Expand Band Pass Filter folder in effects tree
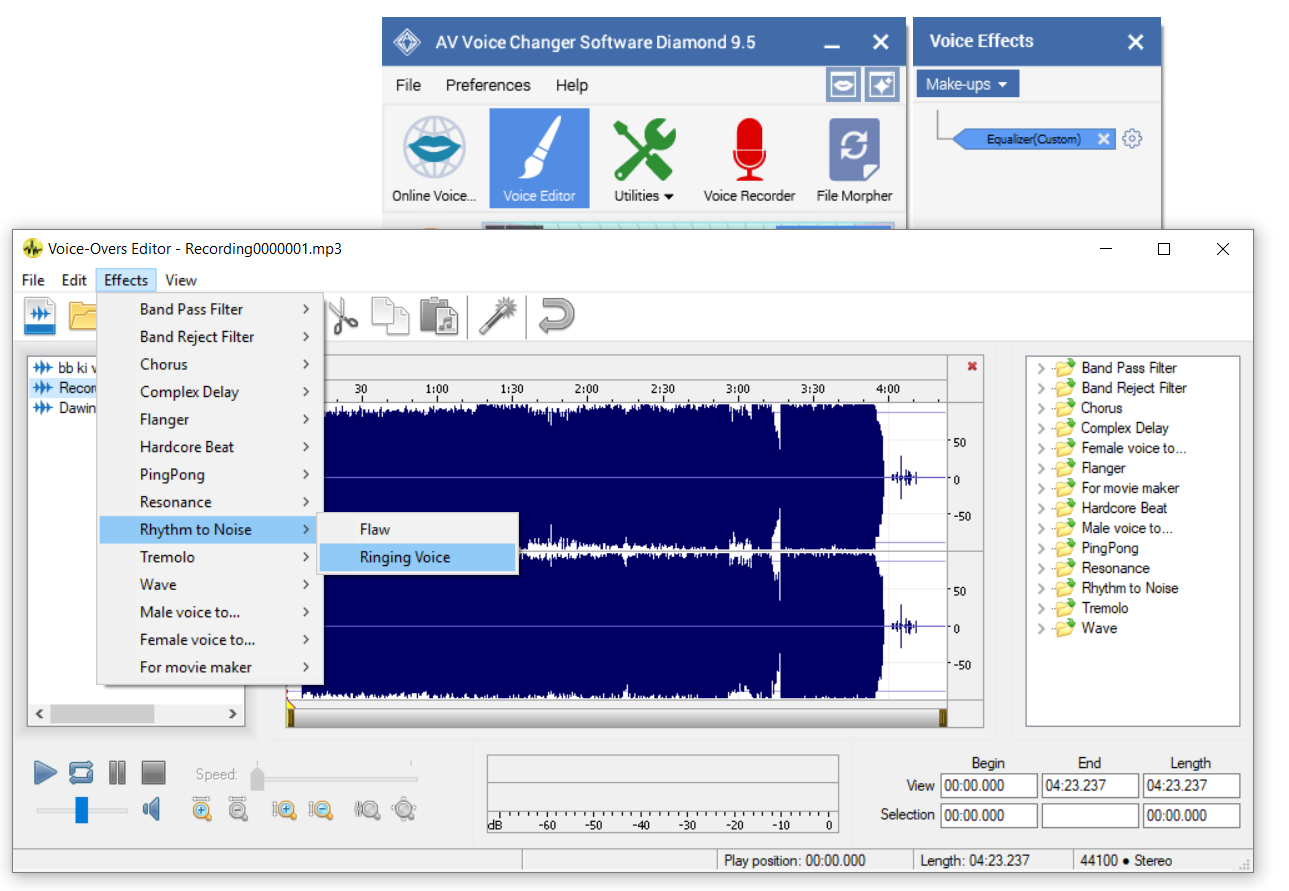Image resolution: width=1289 pixels, height=891 pixels. [x=1041, y=368]
